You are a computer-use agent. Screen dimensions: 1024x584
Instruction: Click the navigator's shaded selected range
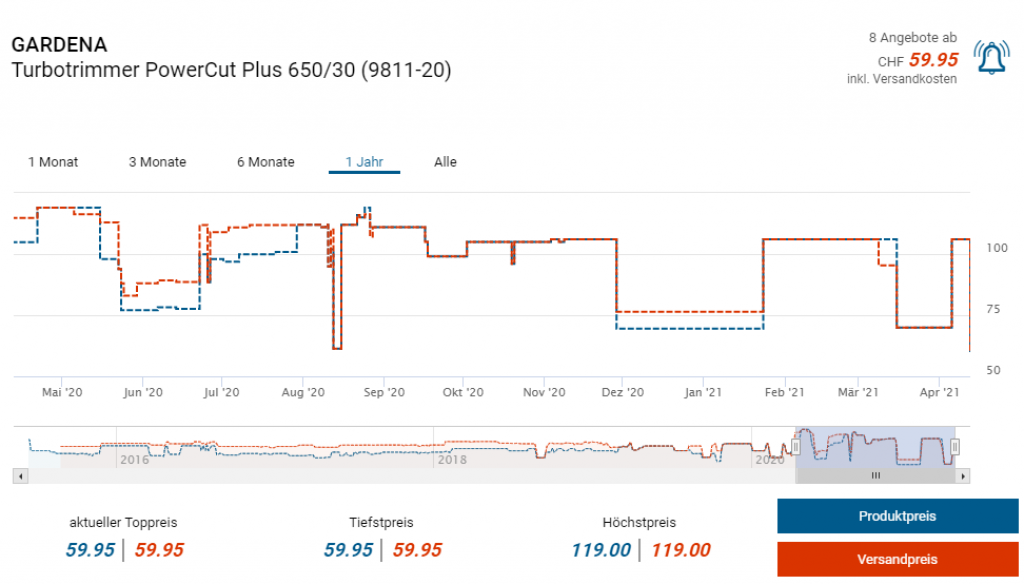[875, 446]
